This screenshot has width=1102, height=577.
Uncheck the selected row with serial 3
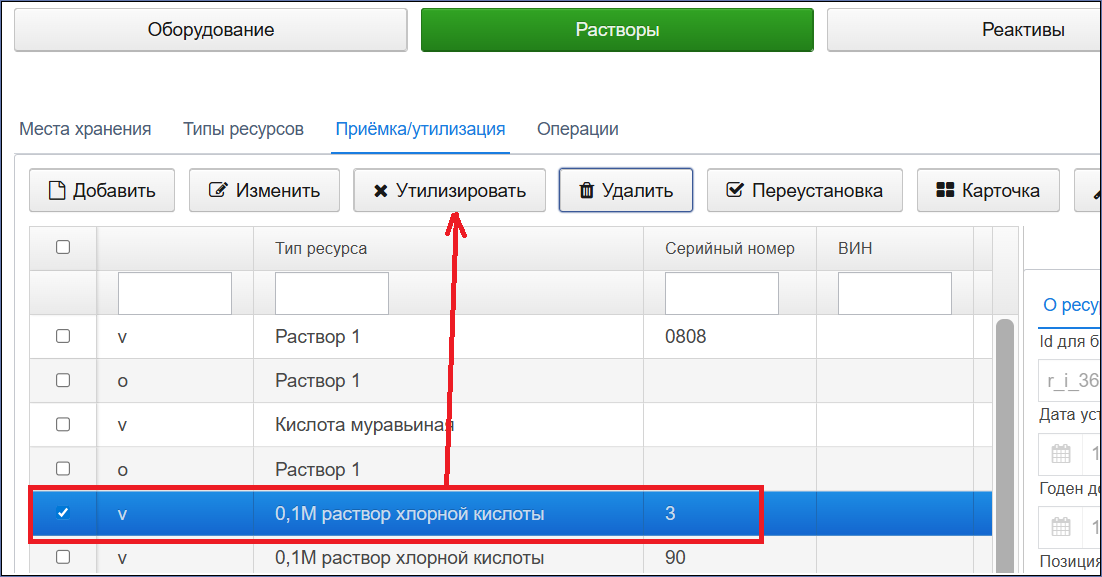click(x=63, y=512)
